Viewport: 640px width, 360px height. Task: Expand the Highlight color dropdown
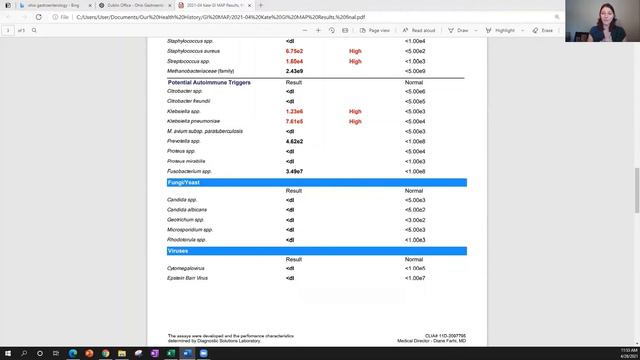tap(522, 30)
